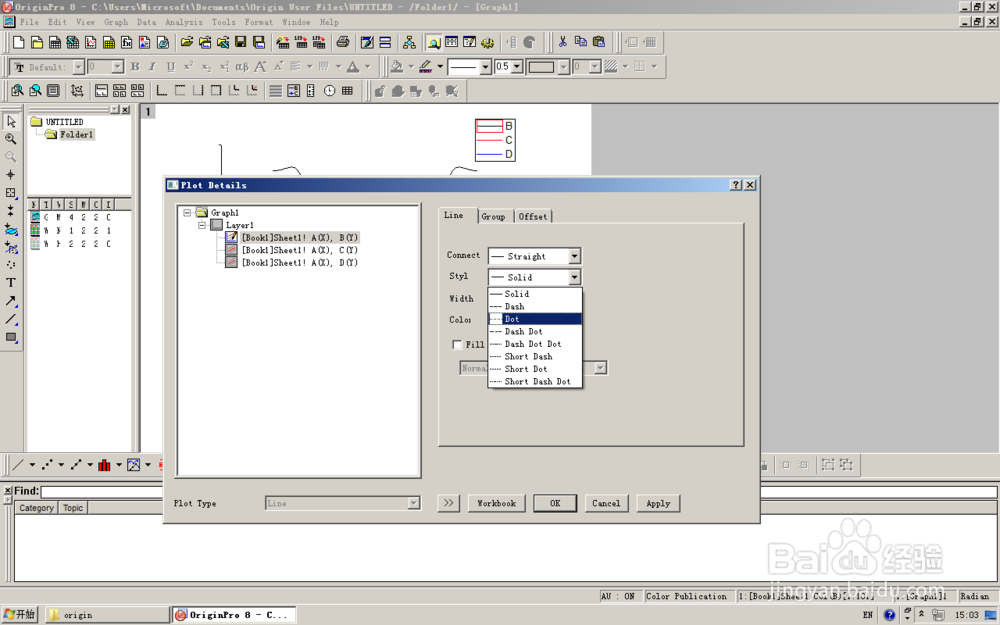The width and height of the screenshot is (1000, 625).
Task: Click the Project Explorer toolbar icon
Action: tap(434, 43)
